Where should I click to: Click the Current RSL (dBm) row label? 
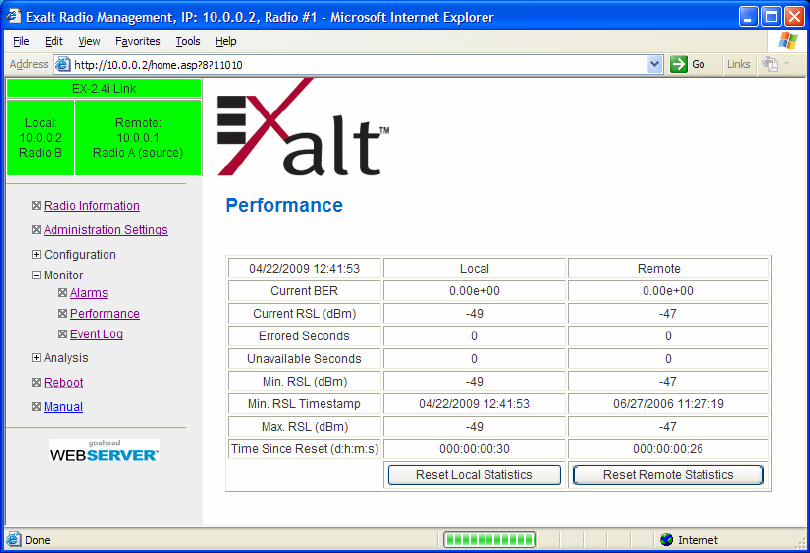(304, 314)
